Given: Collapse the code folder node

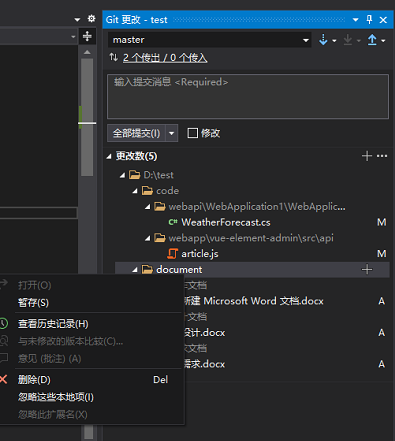Looking at the screenshot, I should pyautogui.click(x=135, y=191).
